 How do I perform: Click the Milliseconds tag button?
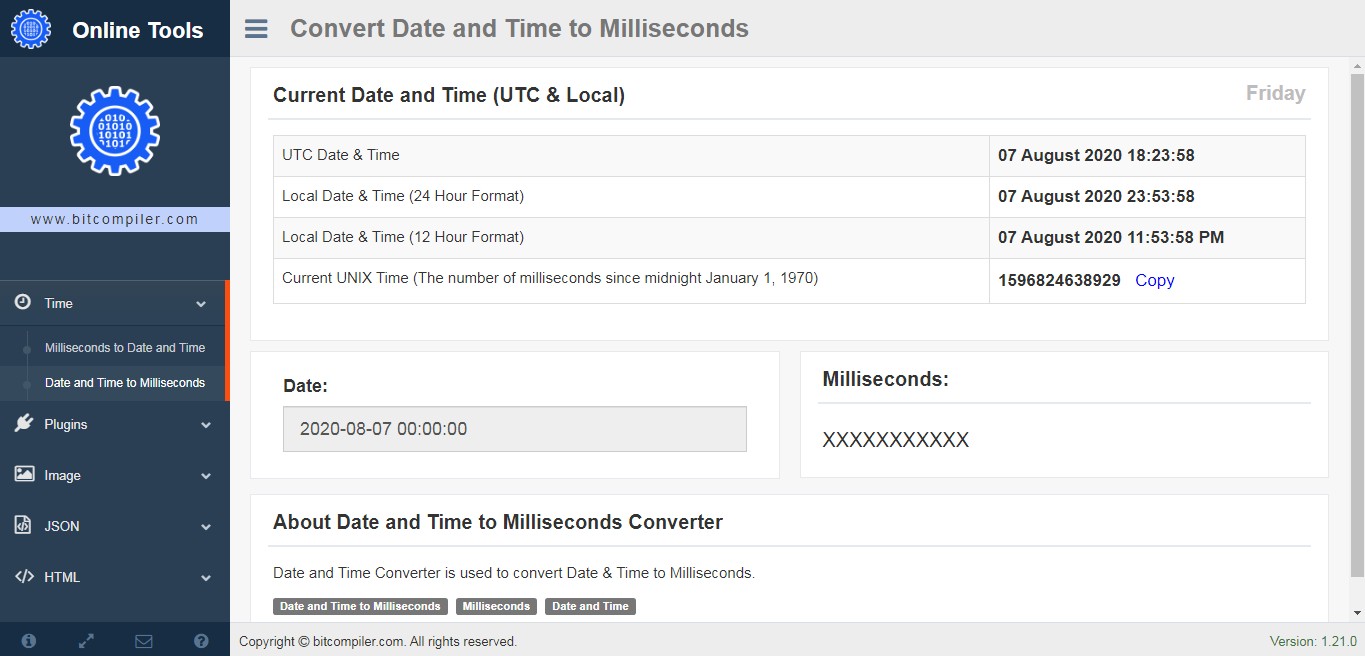496,606
